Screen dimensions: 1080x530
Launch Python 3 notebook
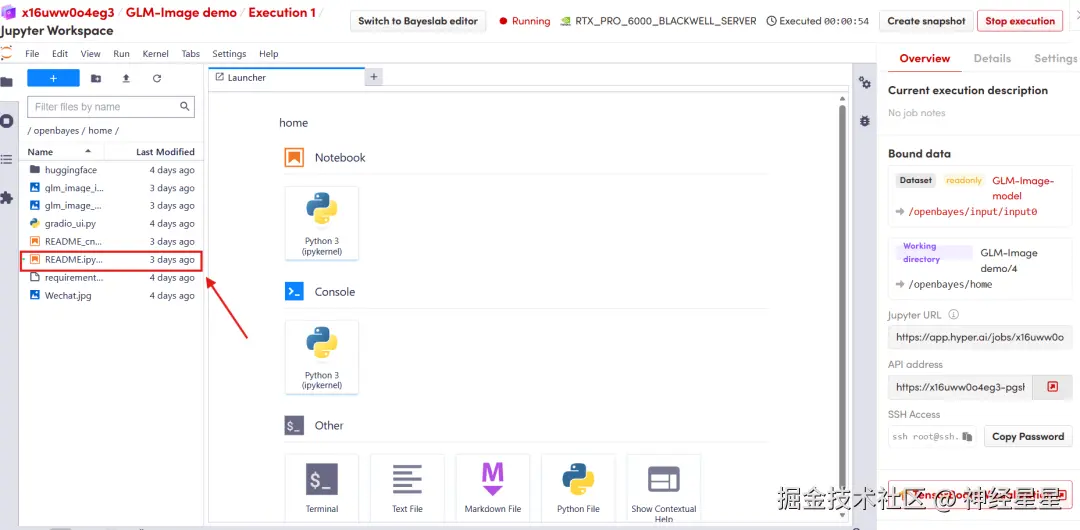(322, 223)
